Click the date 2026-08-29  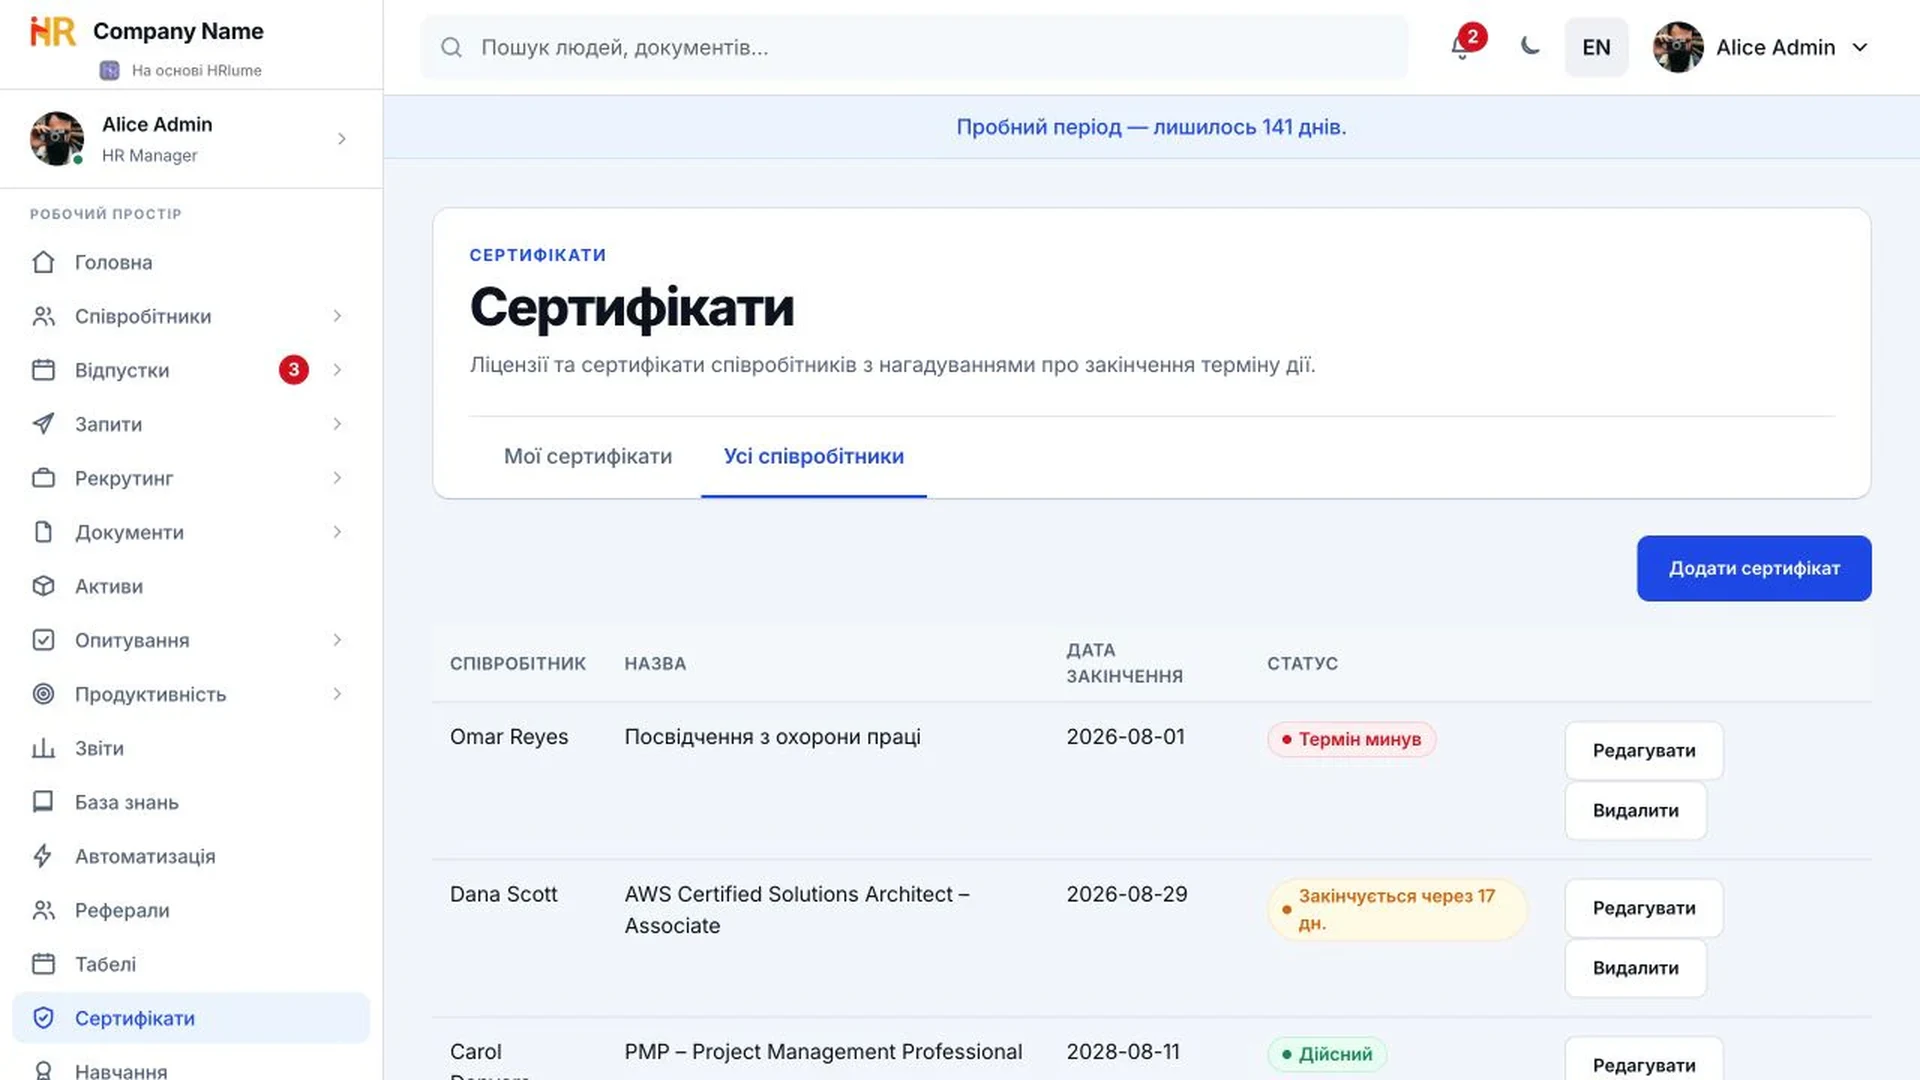1127,894
